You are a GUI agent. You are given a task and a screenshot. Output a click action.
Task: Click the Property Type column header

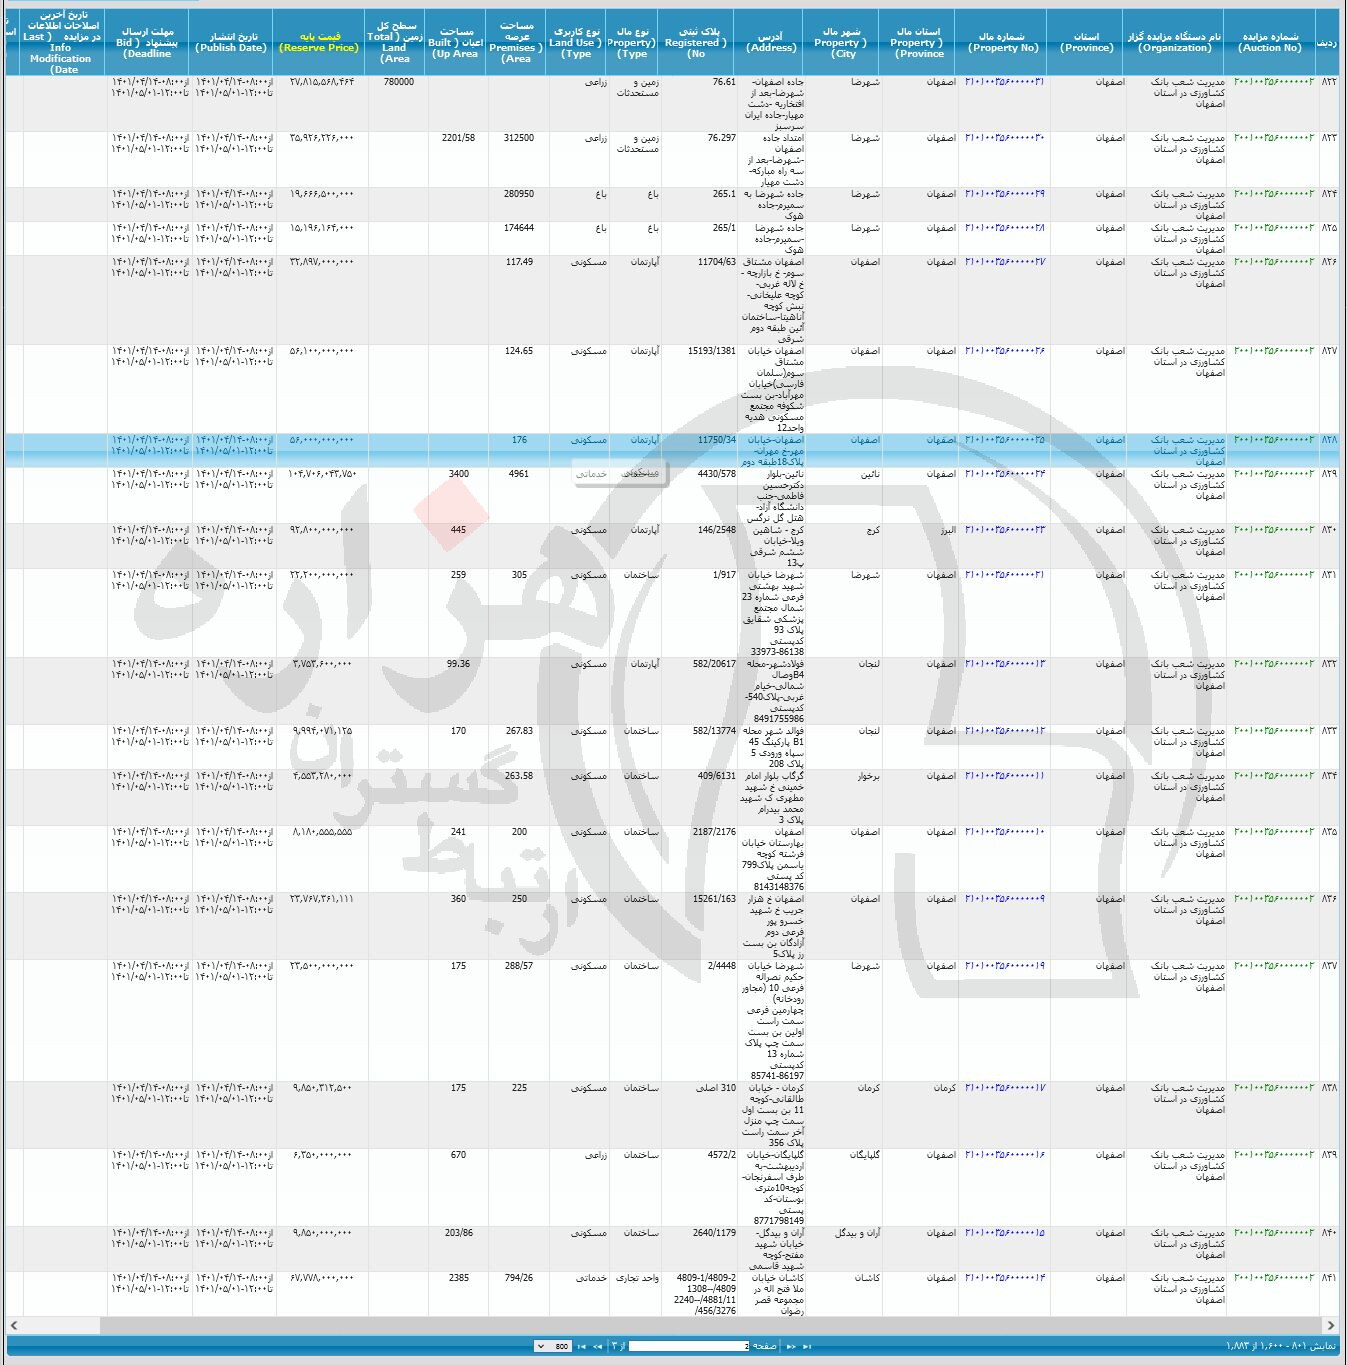tap(632, 42)
